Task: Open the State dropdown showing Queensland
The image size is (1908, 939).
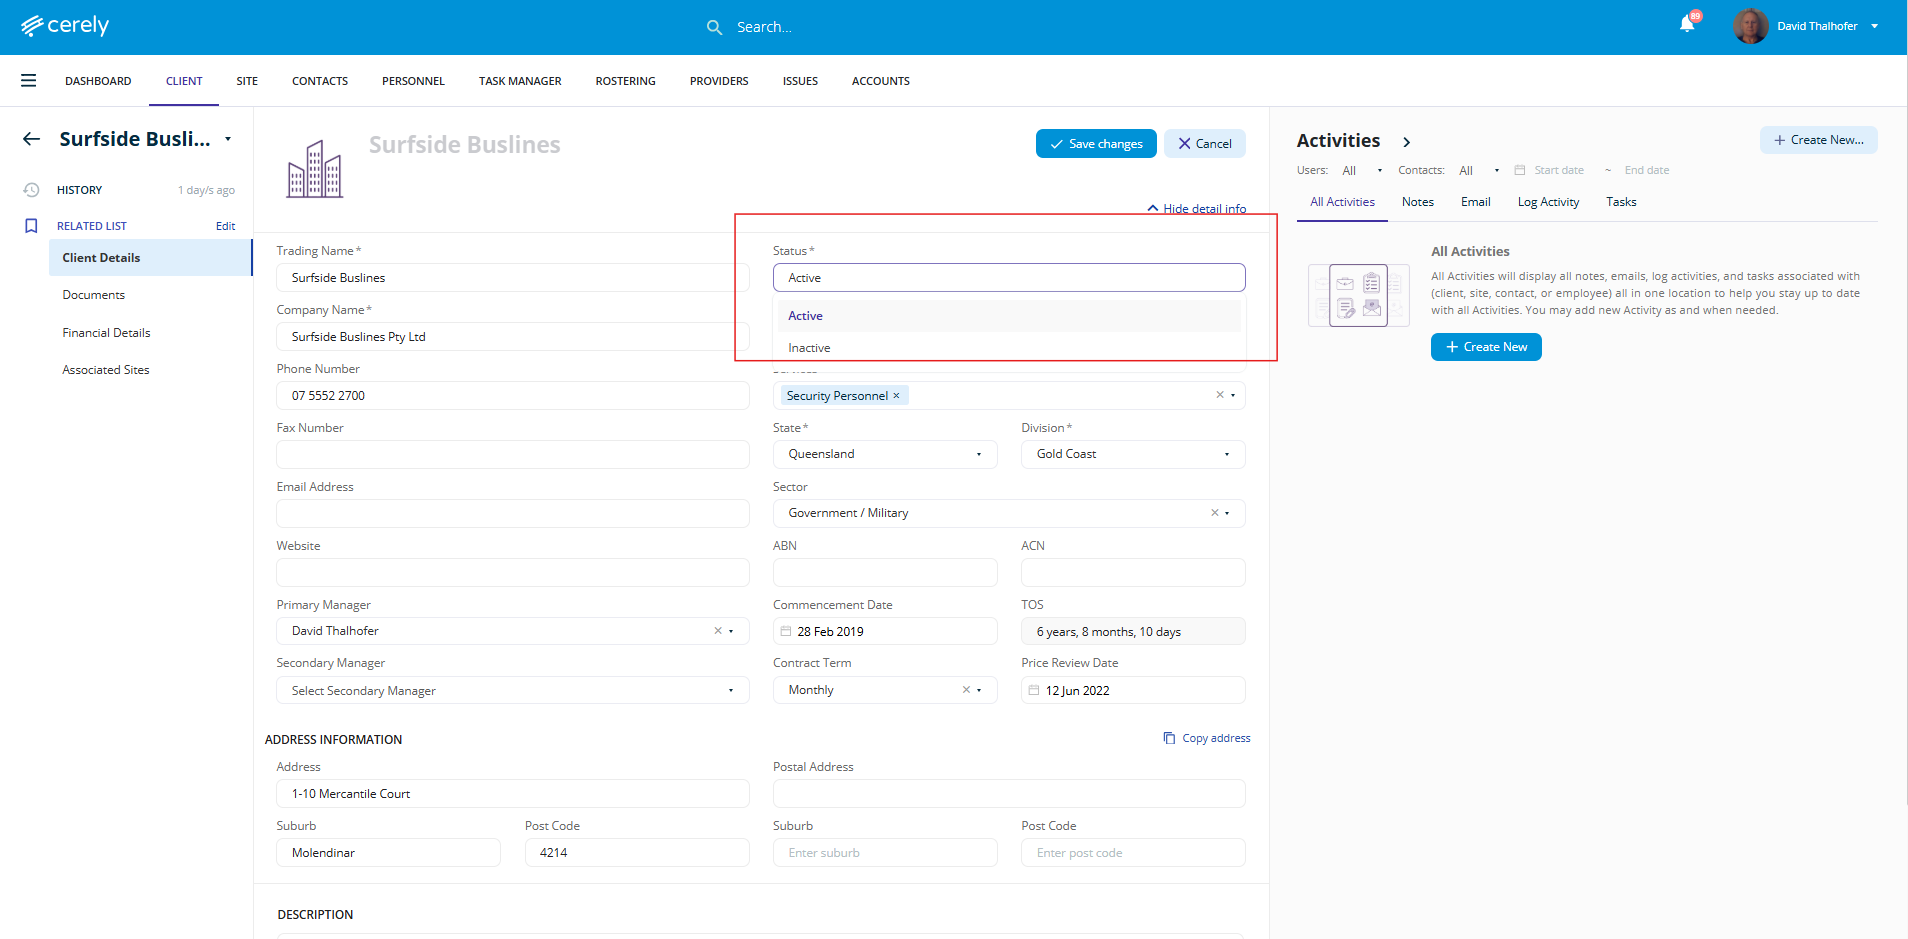Action: (884, 454)
